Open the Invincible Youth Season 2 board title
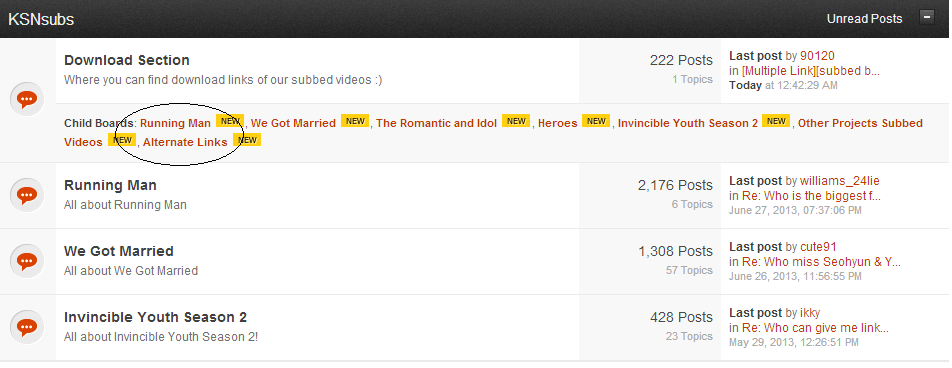This screenshot has width=952, height=368. pos(155,317)
